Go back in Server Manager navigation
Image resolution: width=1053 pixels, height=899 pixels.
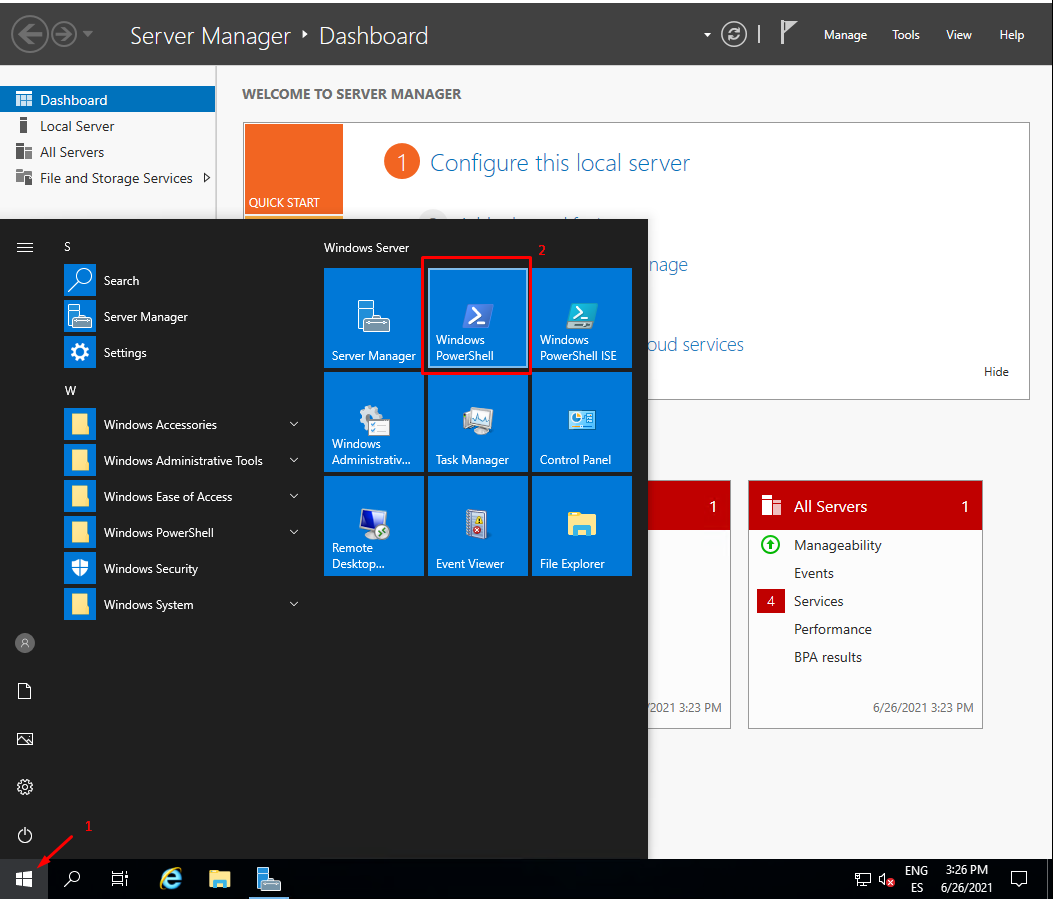point(30,34)
